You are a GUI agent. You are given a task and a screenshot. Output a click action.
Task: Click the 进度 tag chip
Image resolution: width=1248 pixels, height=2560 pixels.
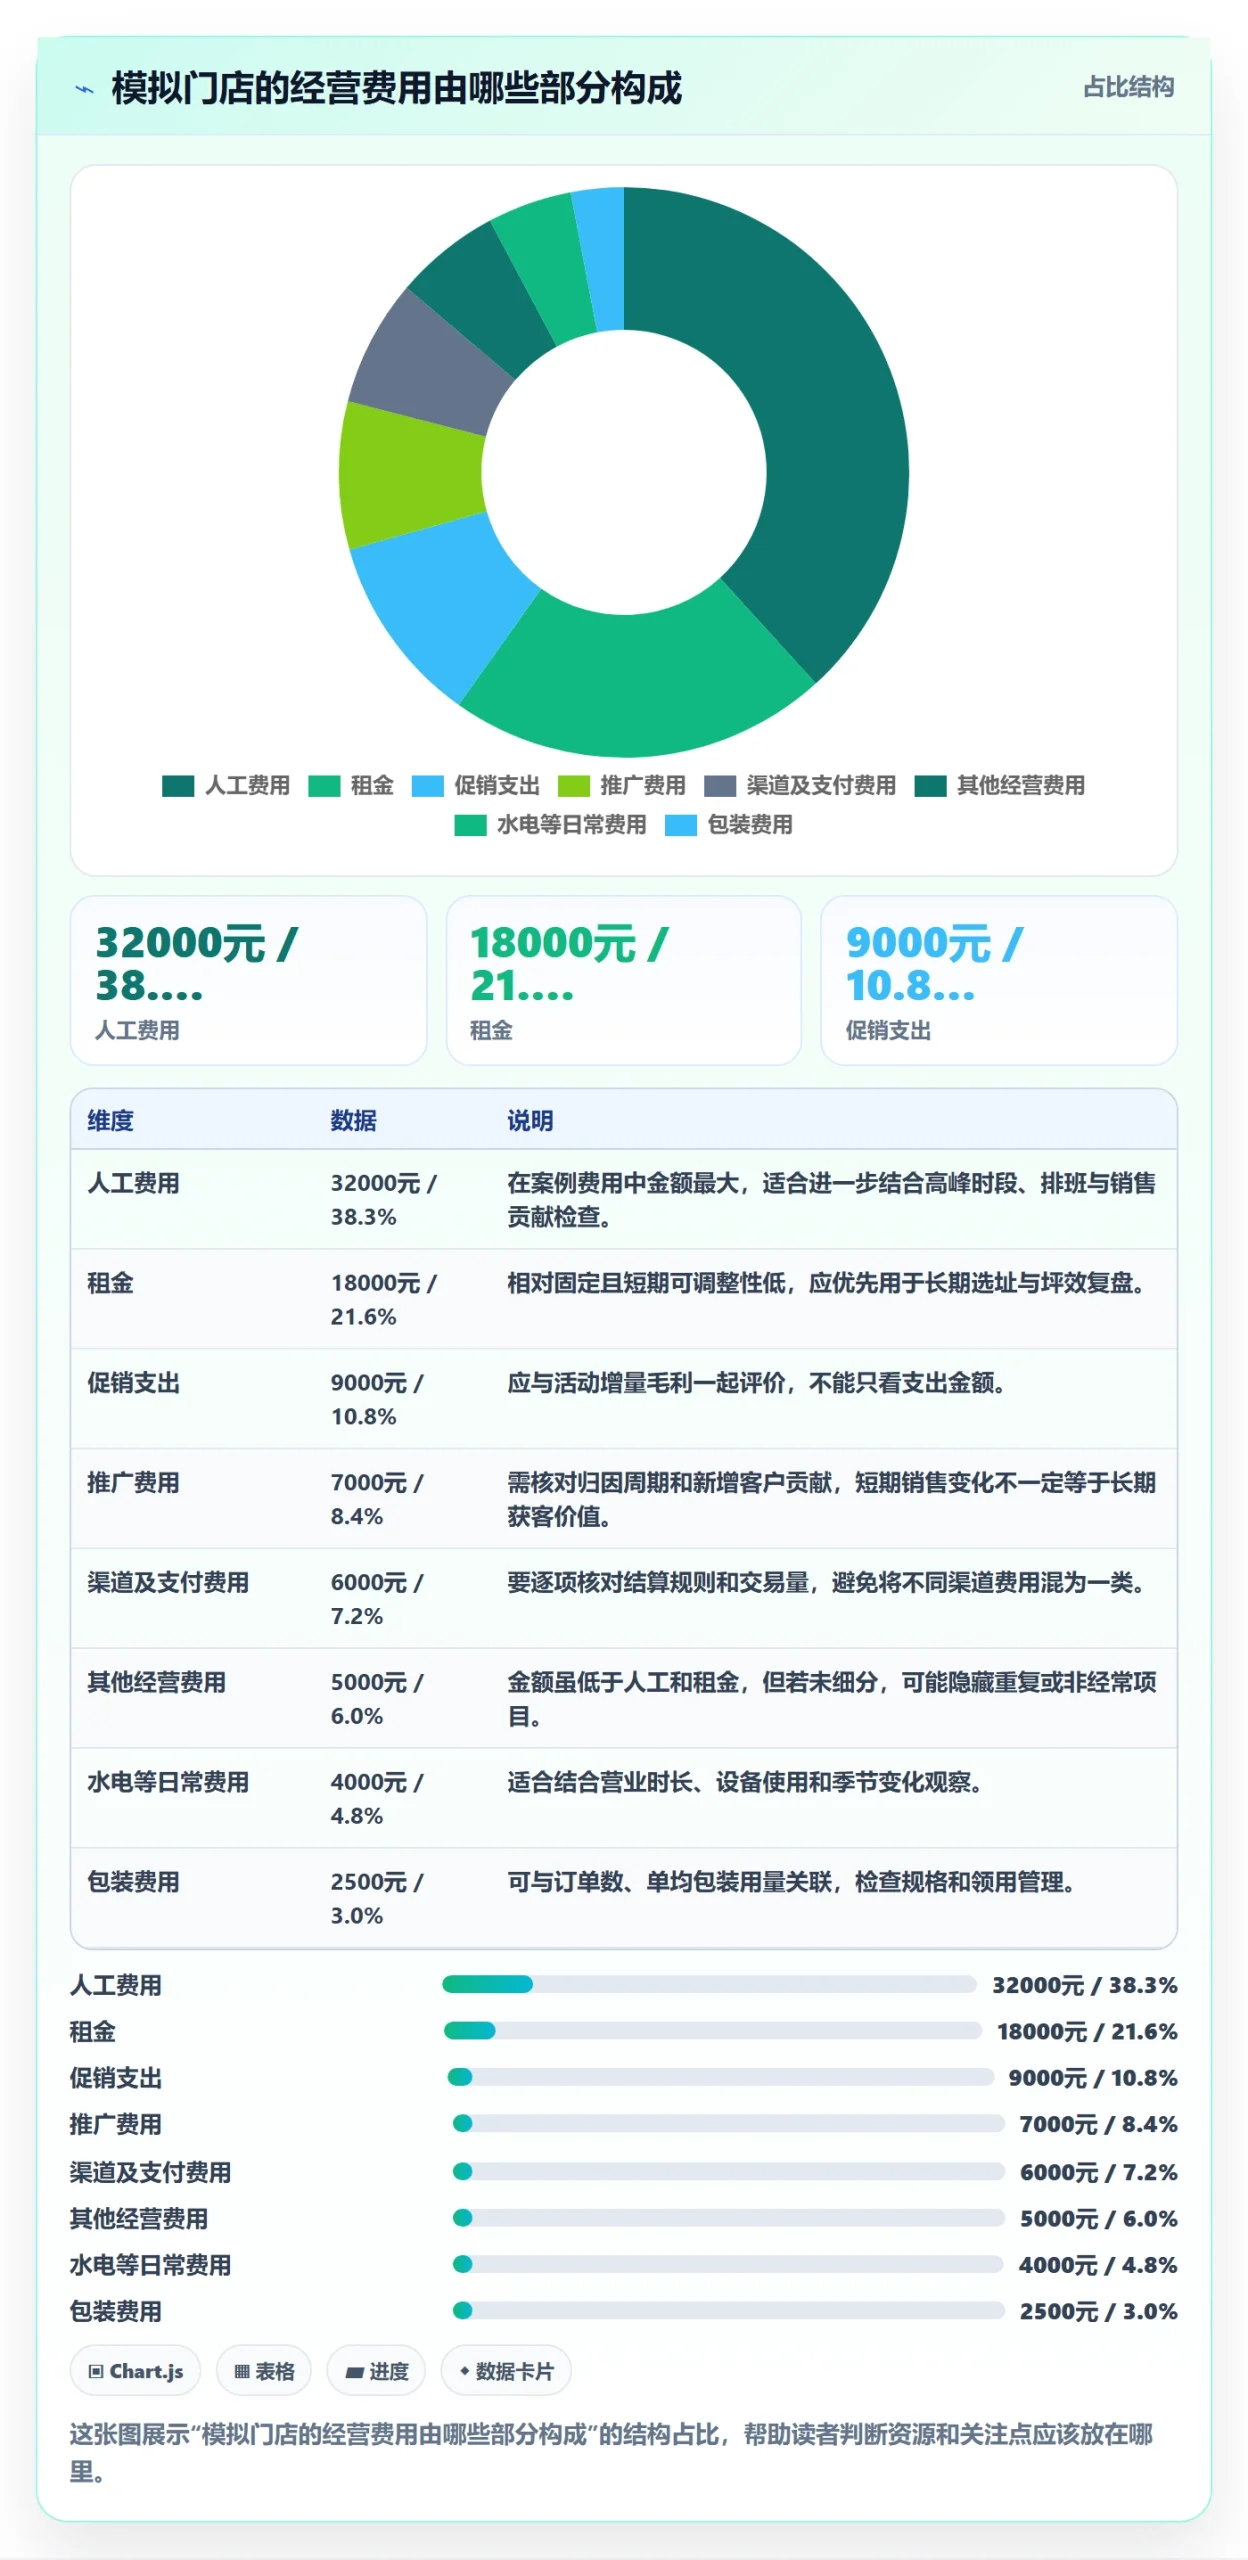tap(376, 2371)
